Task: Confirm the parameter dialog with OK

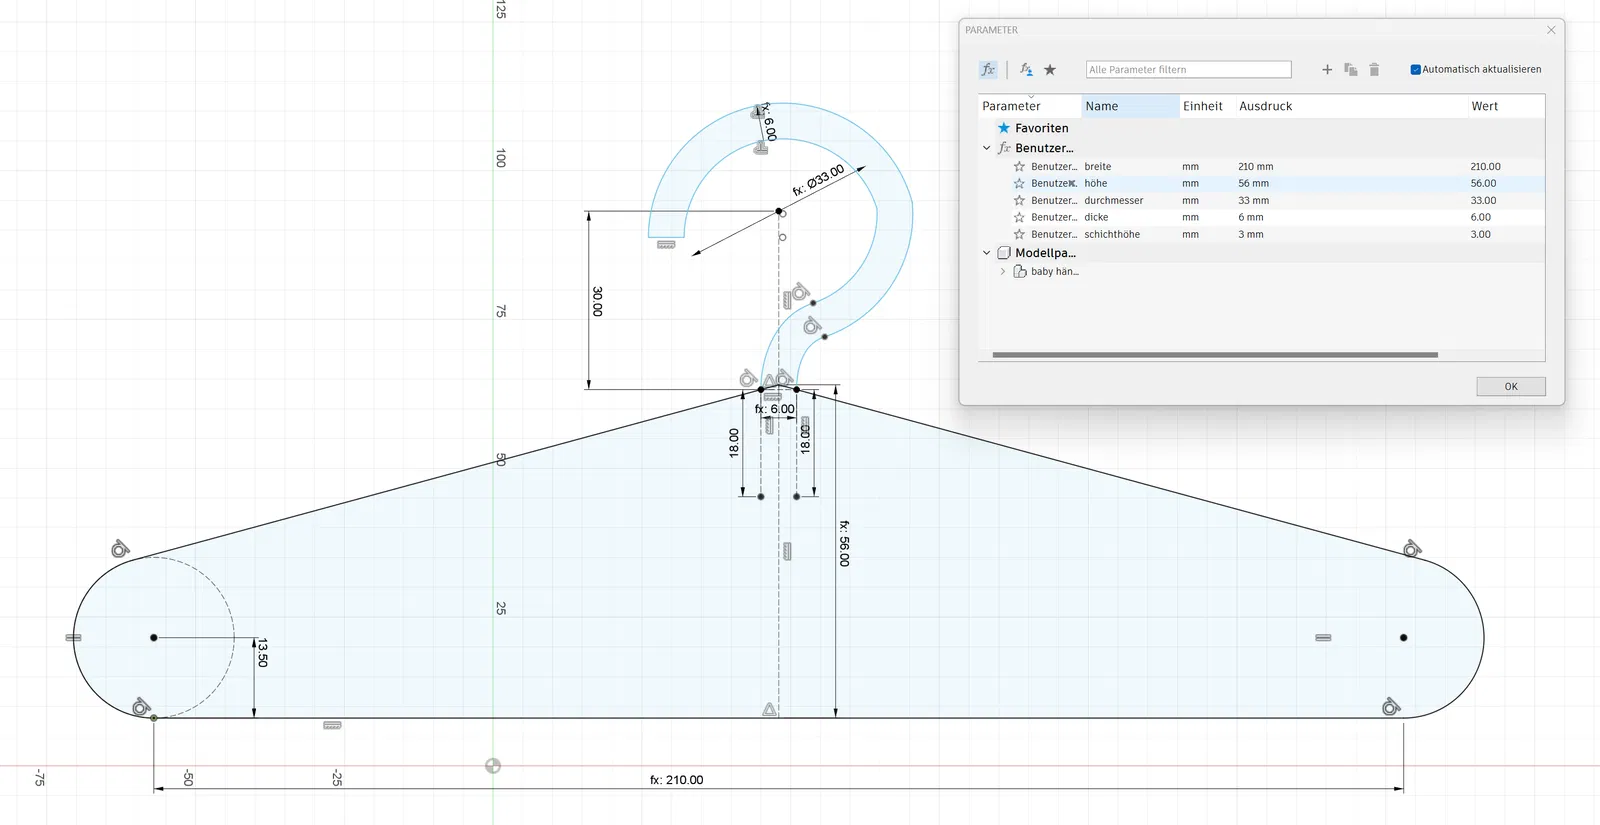Action: click(1511, 387)
